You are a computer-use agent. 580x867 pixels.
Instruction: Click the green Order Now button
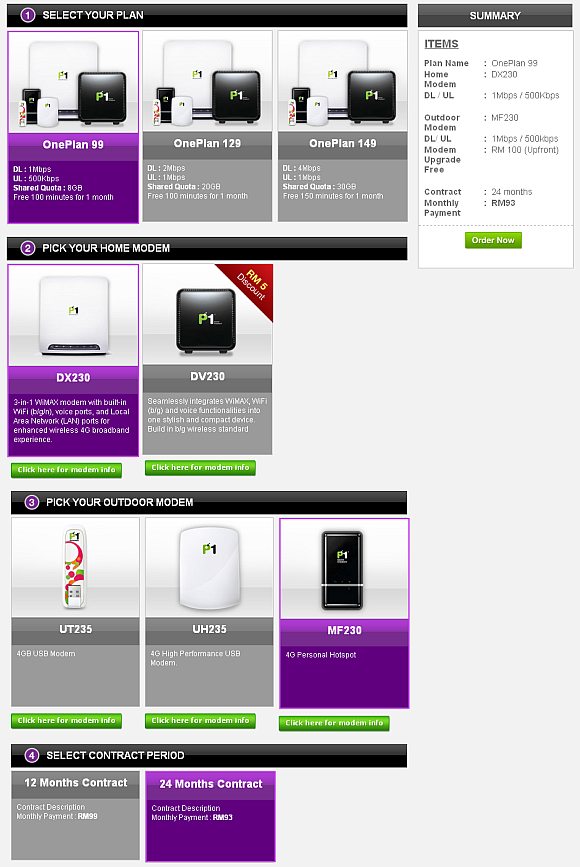(x=493, y=240)
